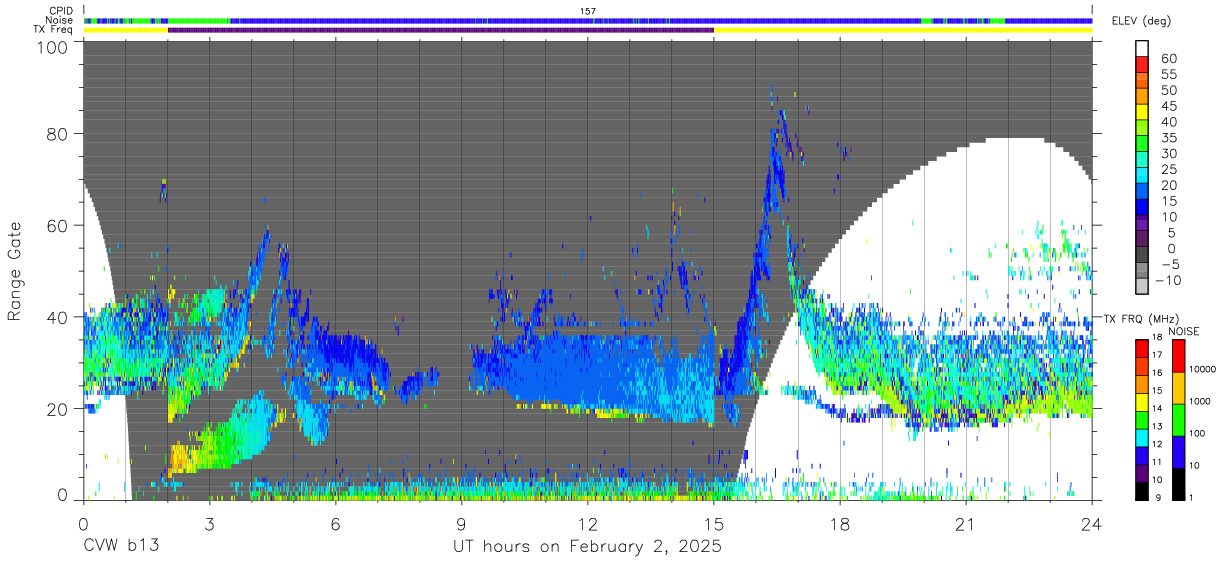Click the ELEV colorbar label "55"
1228x567 pixels.
1168,75
